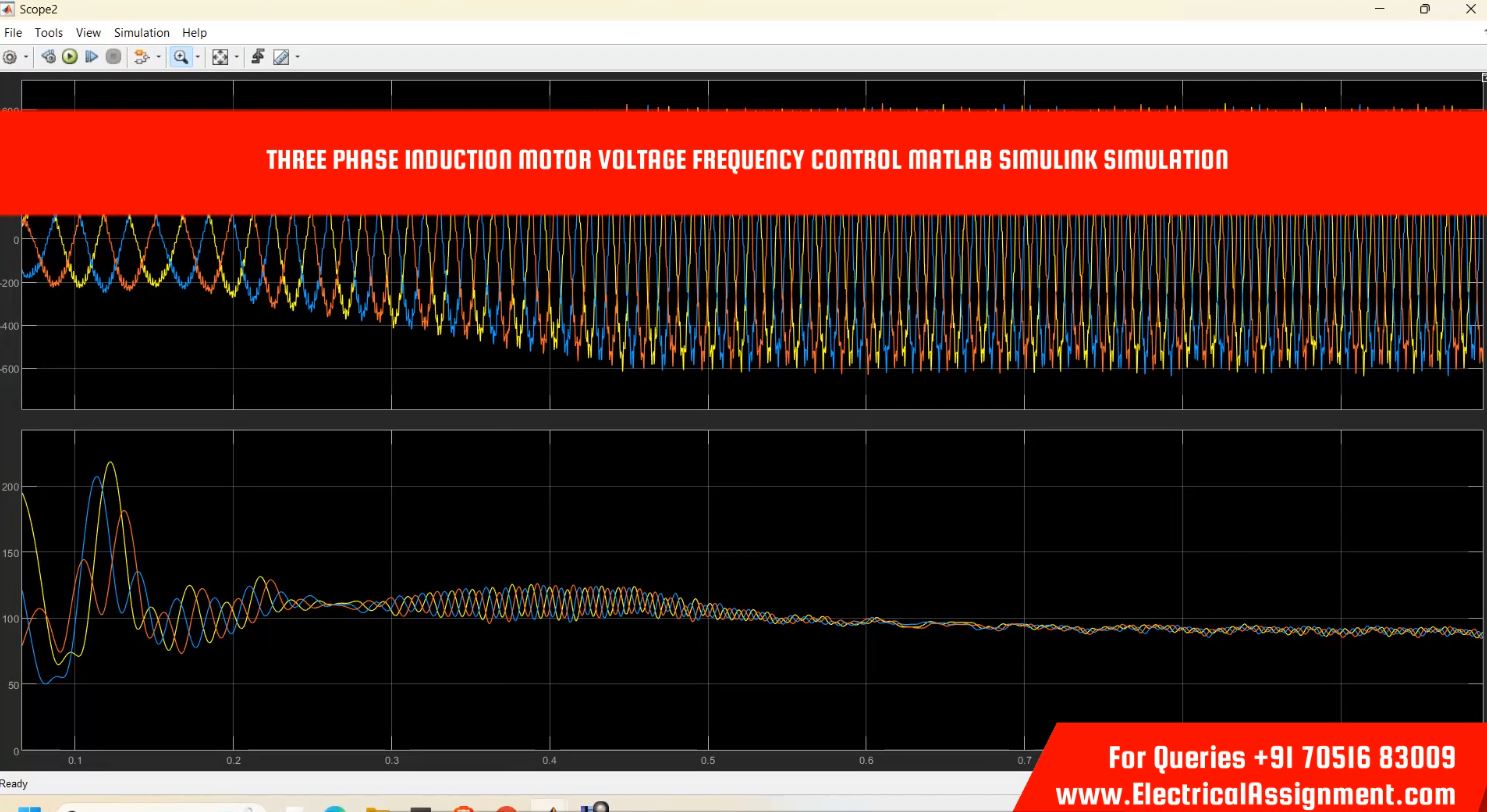Click the Step Back simulation icon
This screenshot has width=1487, height=812.
(x=48, y=57)
